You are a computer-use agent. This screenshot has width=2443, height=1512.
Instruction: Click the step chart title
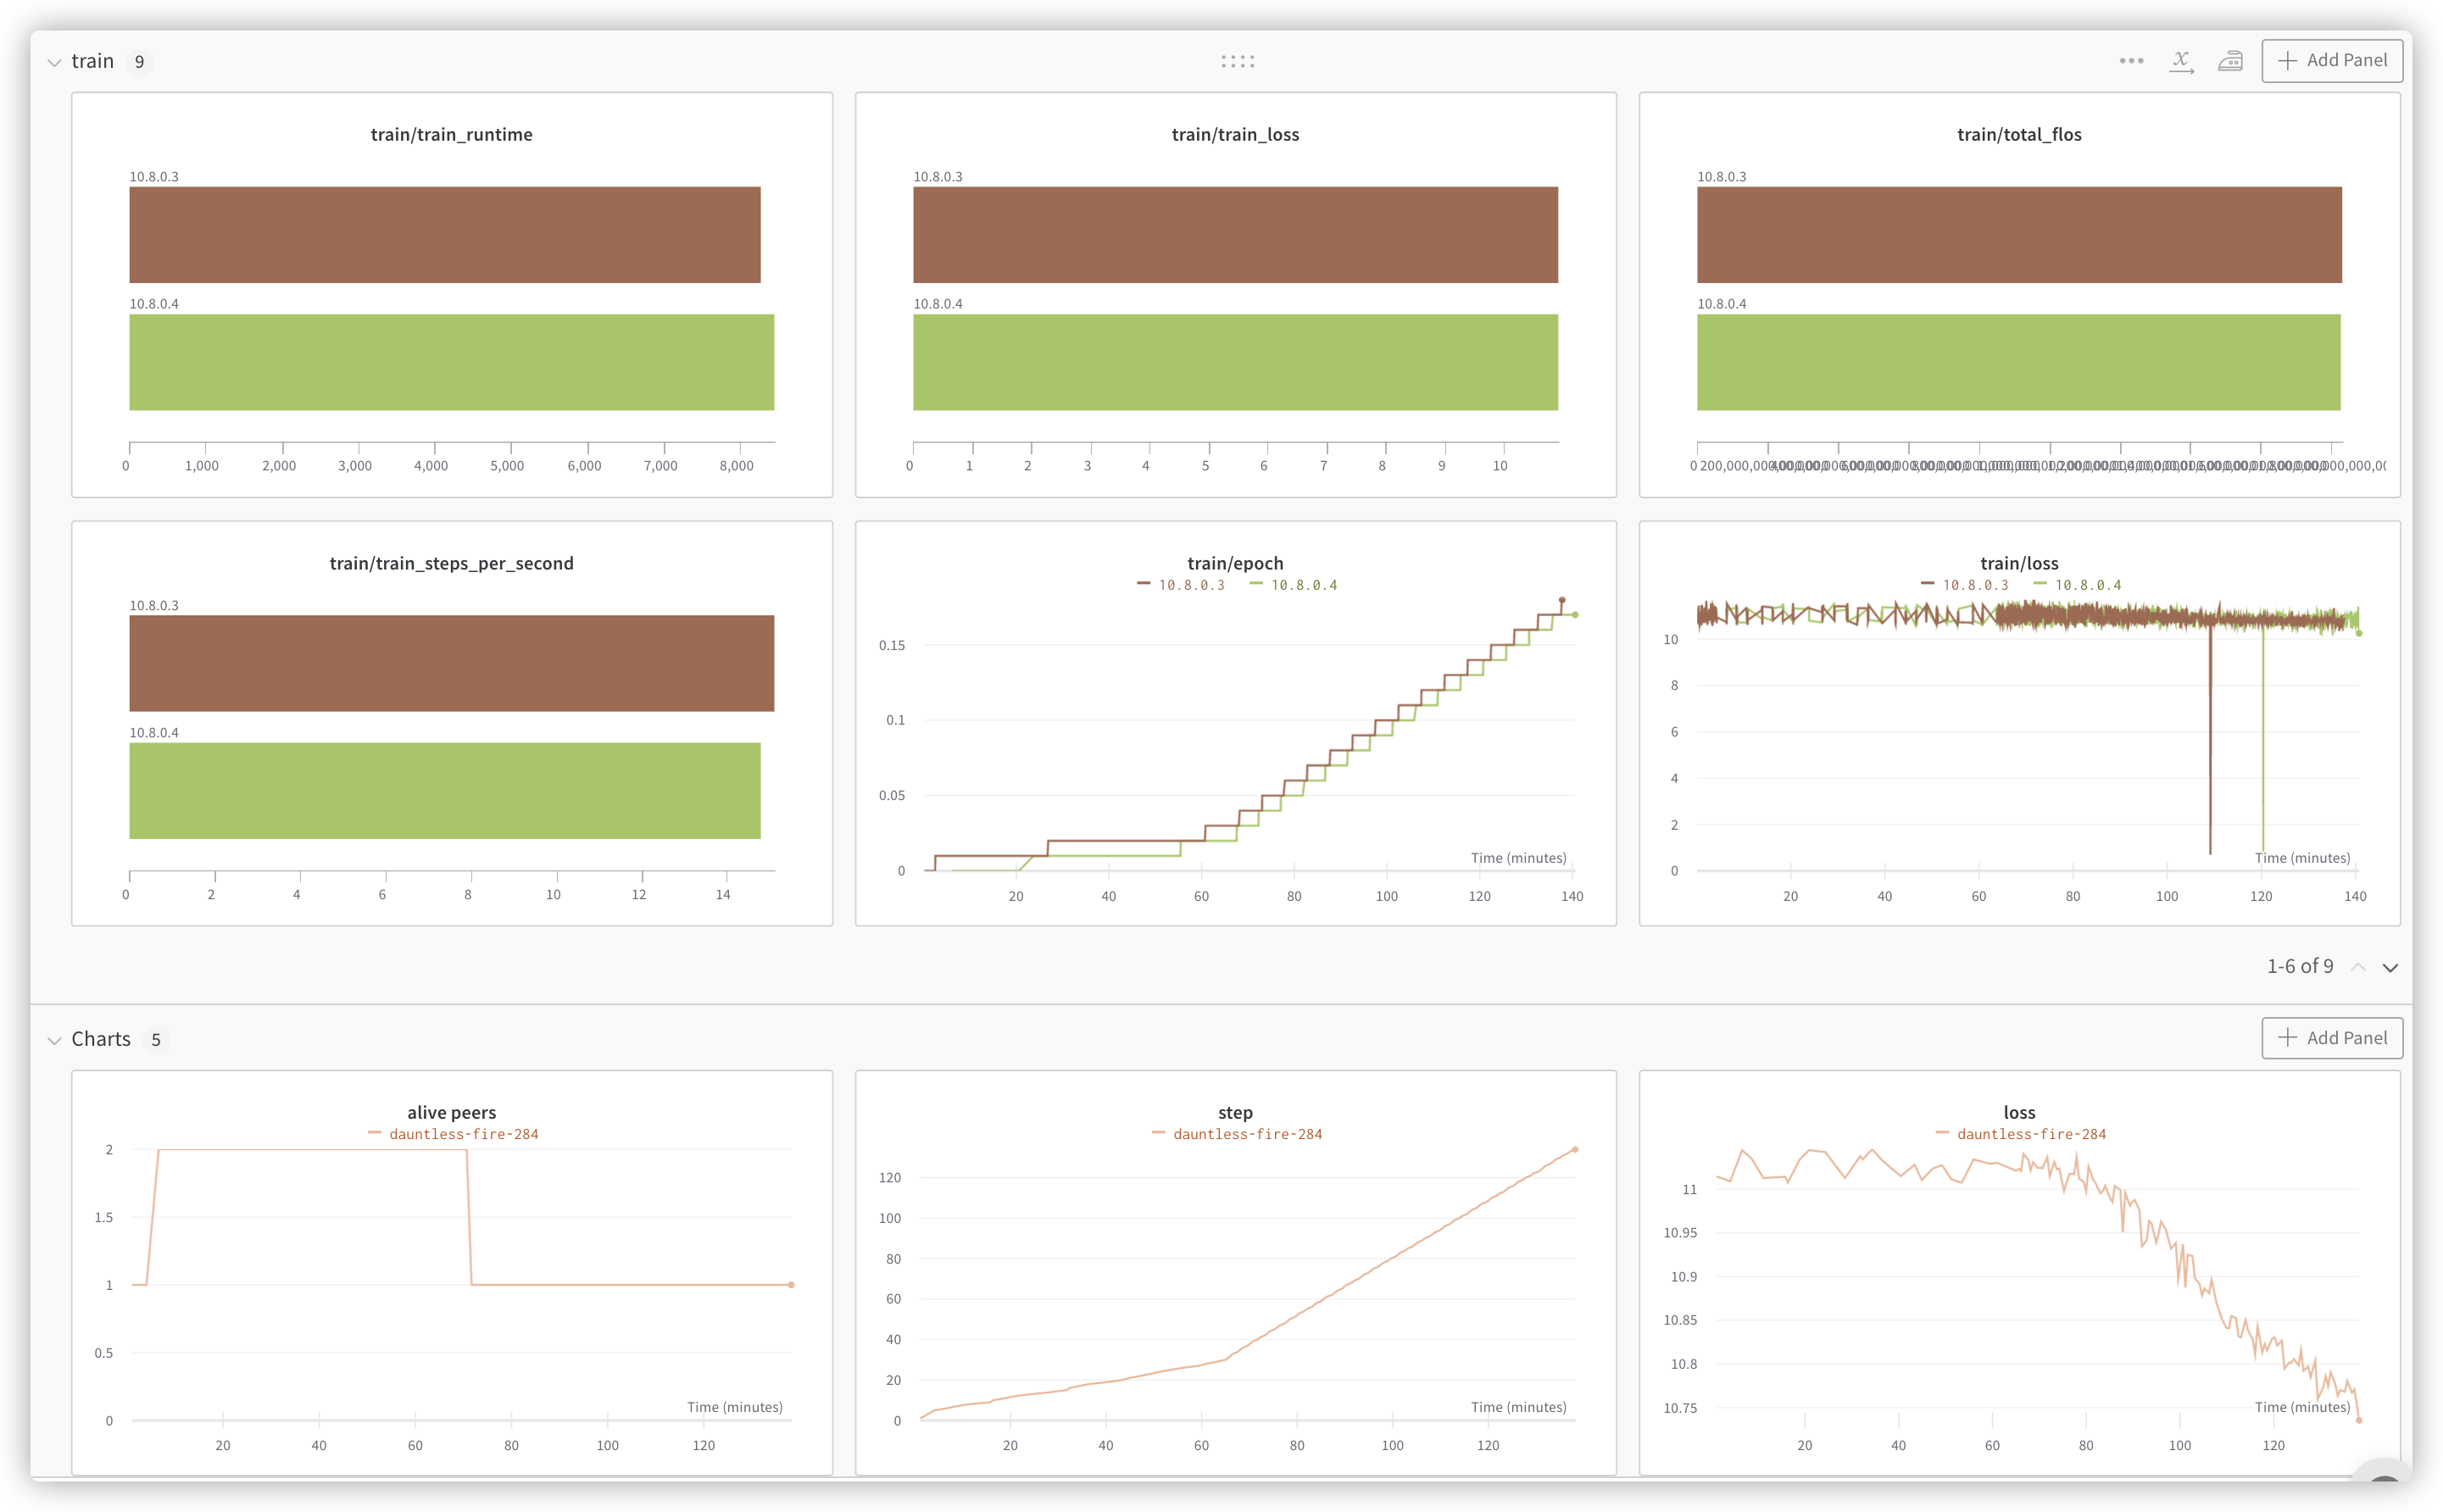(1235, 1112)
